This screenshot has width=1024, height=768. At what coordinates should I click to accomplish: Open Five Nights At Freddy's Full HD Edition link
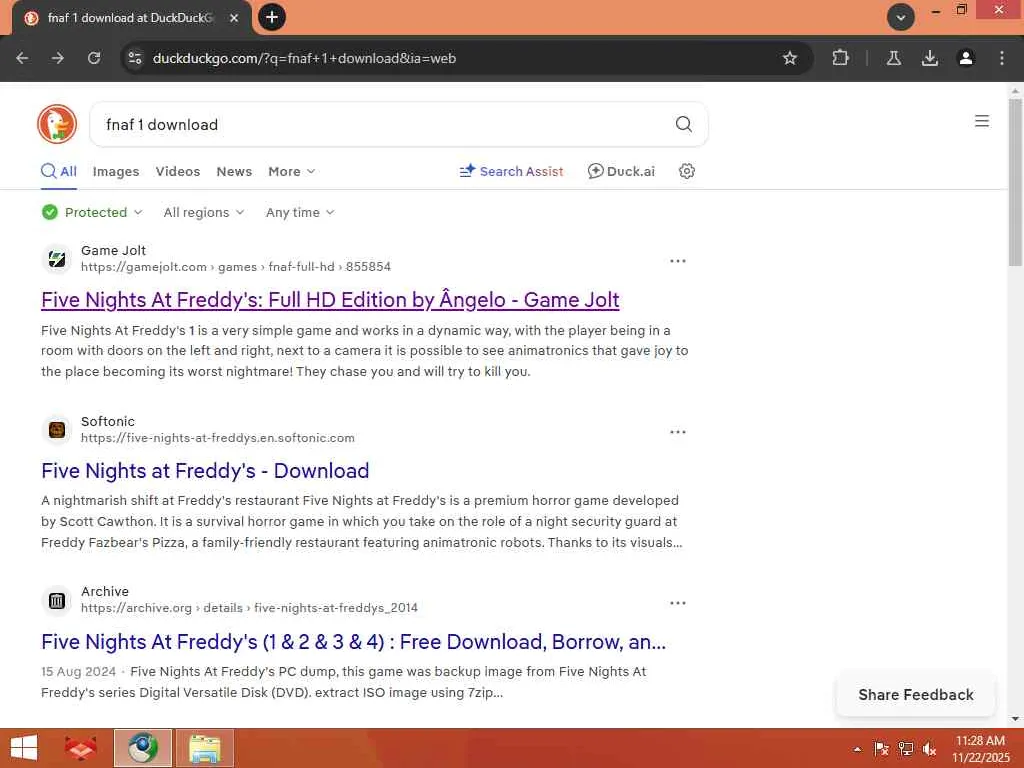tap(330, 300)
